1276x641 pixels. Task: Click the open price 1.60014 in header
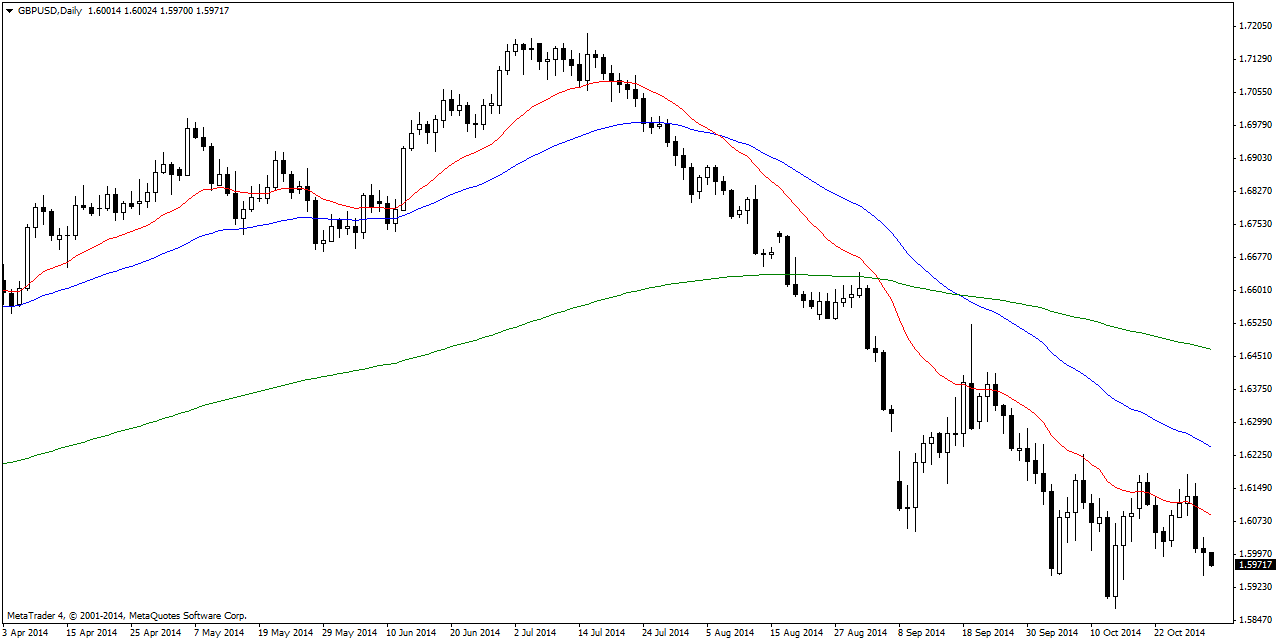(x=108, y=11)
